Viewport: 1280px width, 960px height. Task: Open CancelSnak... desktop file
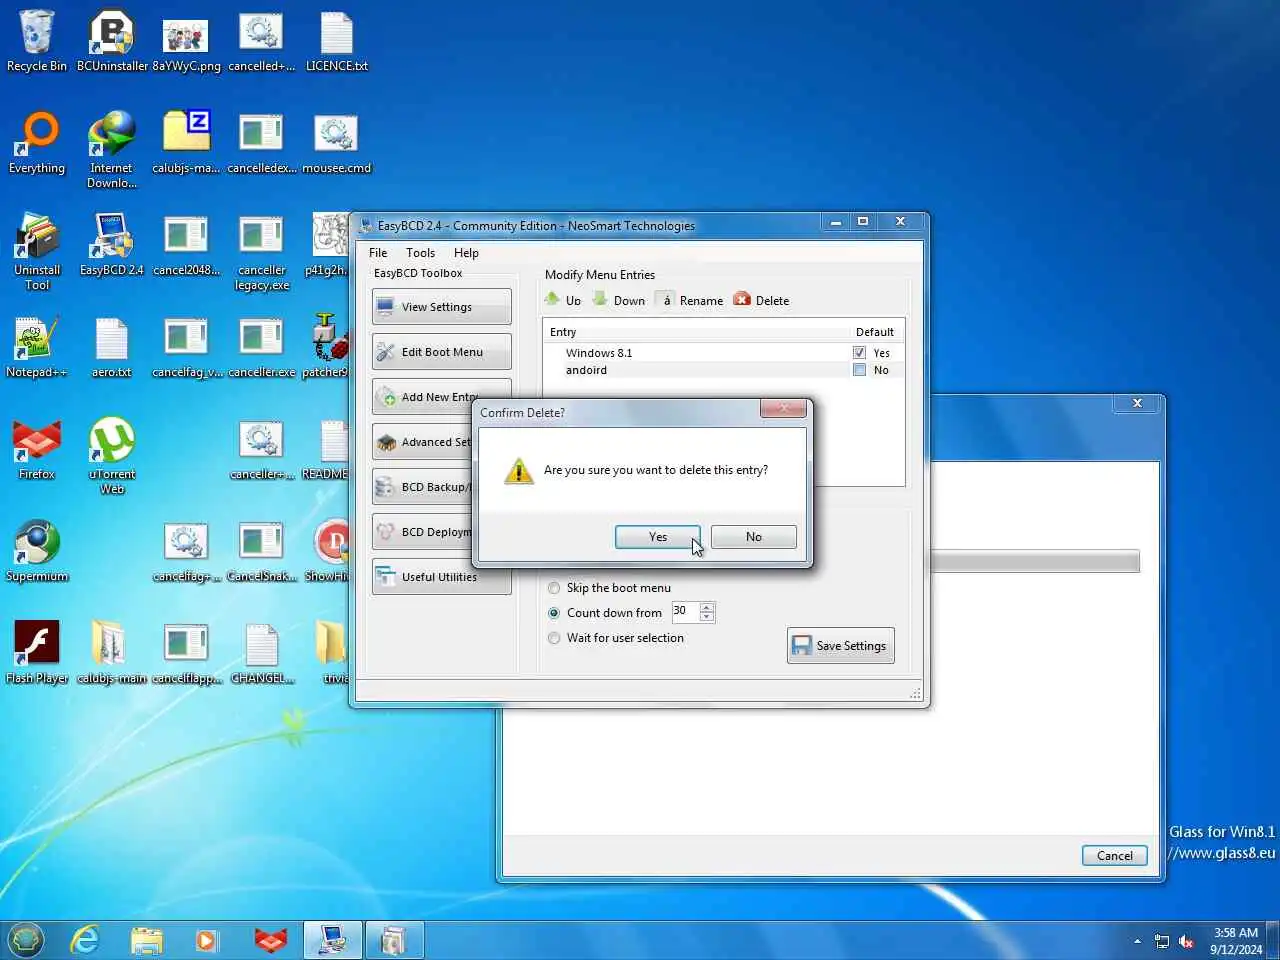click(x=262, y=552)
